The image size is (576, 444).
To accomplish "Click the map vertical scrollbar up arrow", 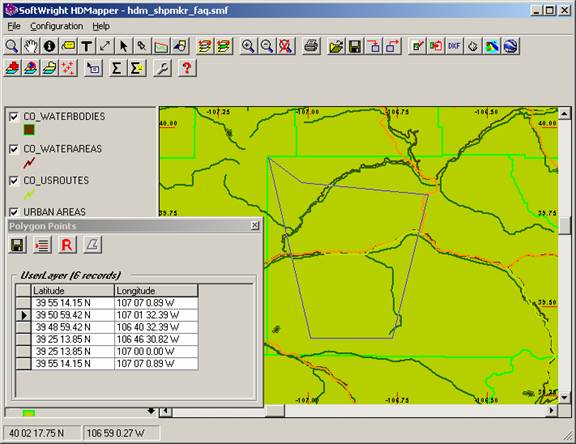I will coord(565,113).
